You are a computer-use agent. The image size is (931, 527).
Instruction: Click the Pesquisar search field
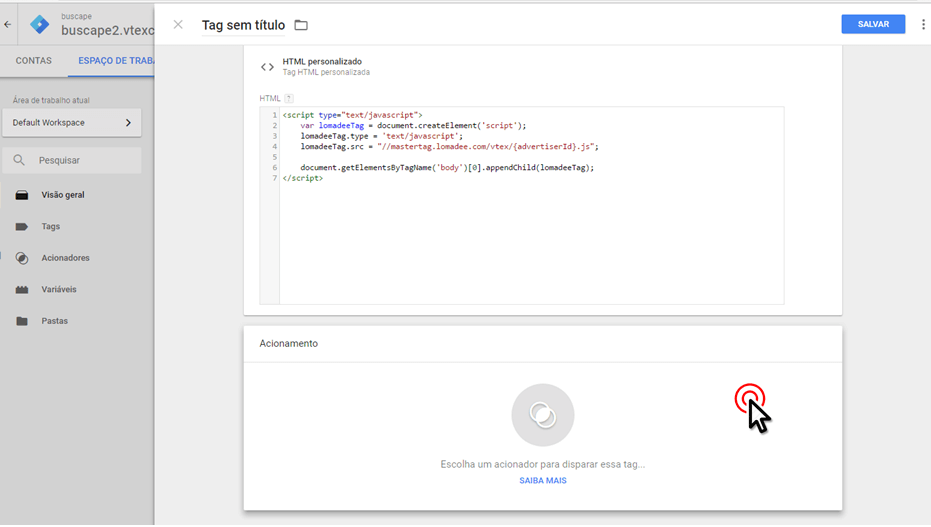(x=72, y=160)
